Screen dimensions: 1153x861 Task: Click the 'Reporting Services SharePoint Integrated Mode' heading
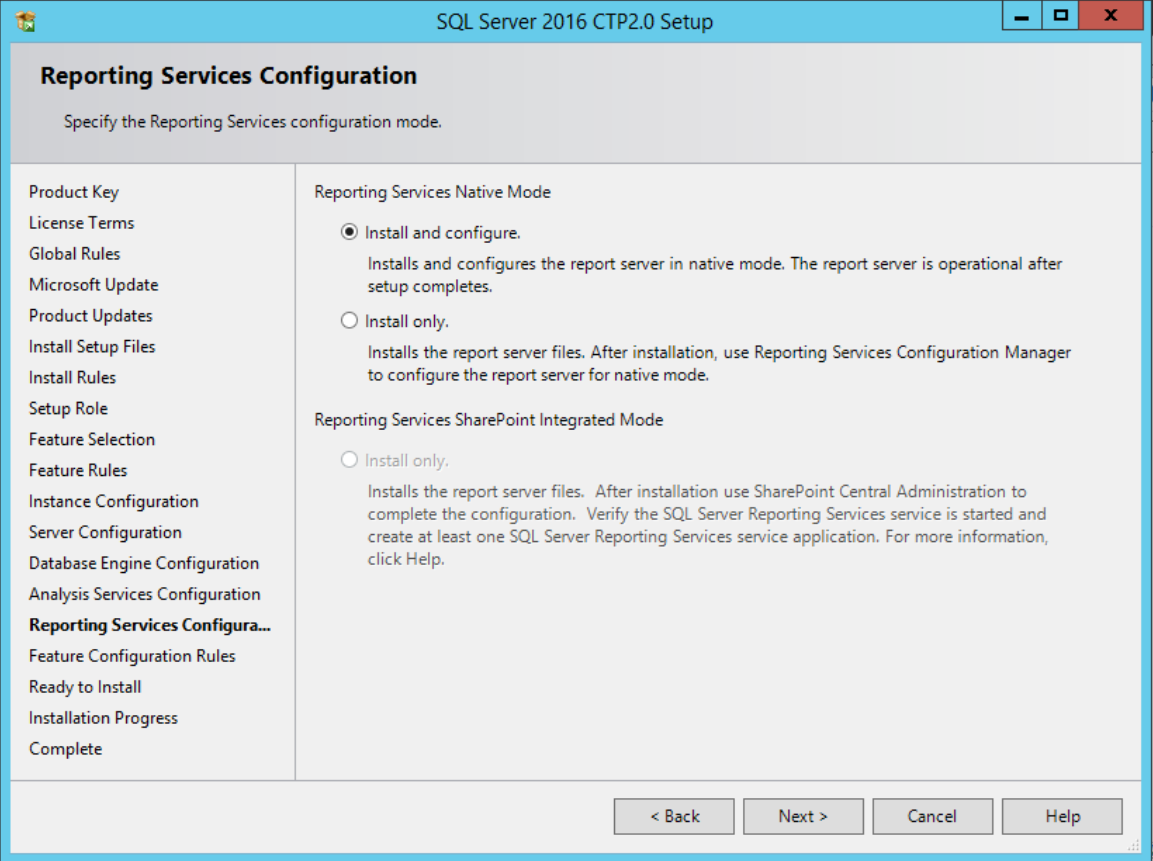[488, 420]
